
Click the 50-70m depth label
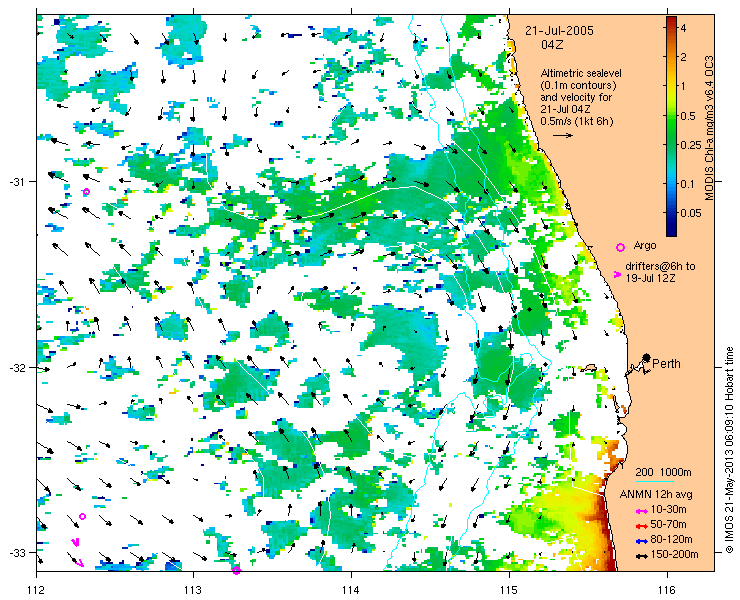click(x=668, y=525)
